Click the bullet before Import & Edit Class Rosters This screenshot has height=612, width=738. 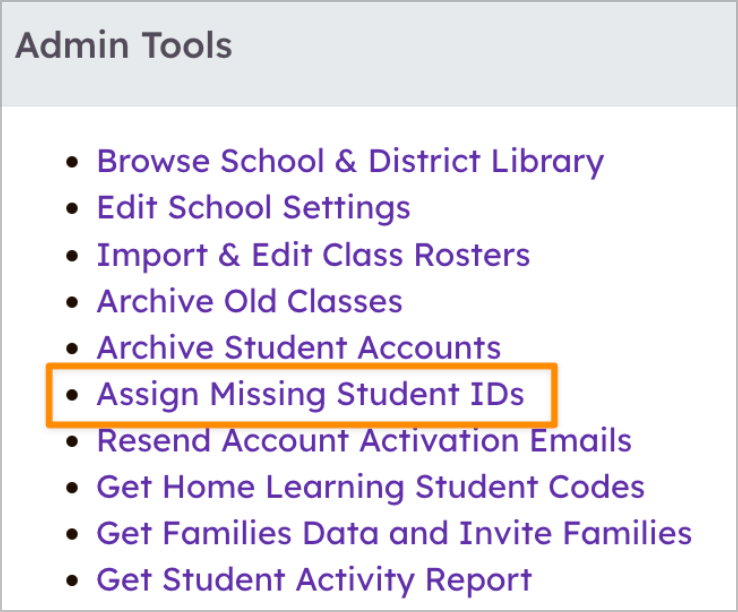(70, 256)
